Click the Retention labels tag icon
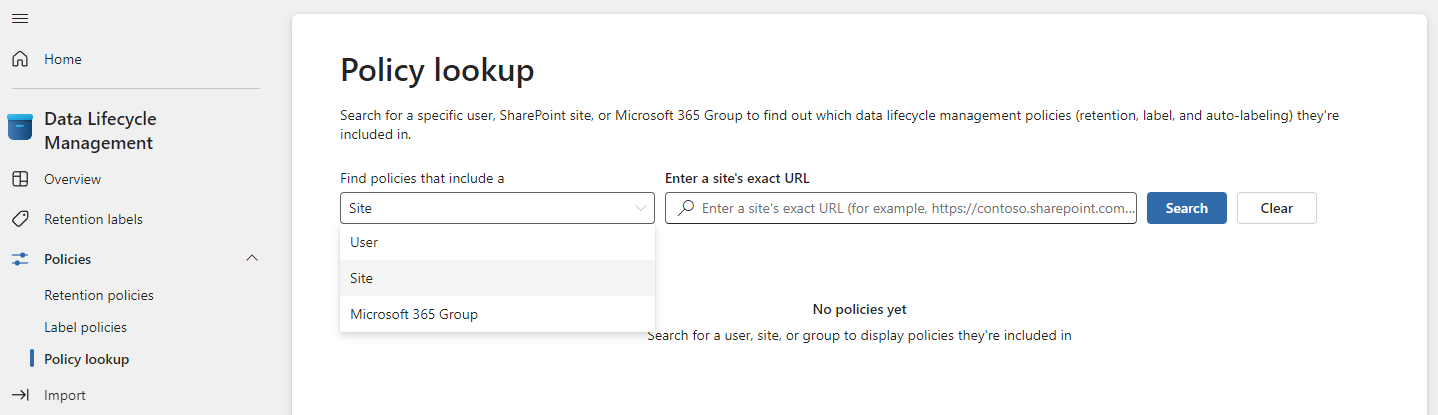This screenshot has width=1438, height=415. click(x=20, y=219)
